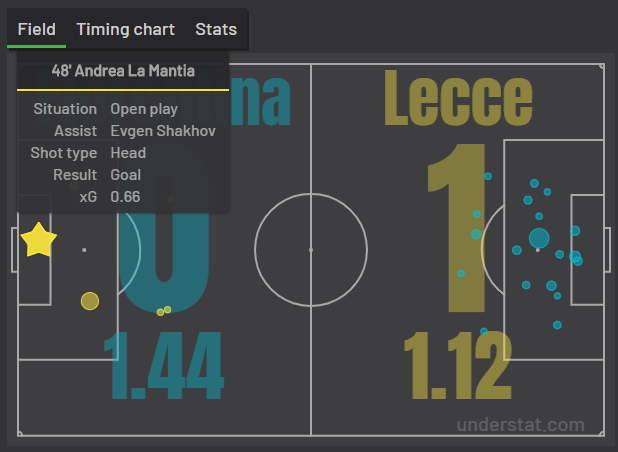Select the large yellow Lecce shot circle

coord(90,301)
